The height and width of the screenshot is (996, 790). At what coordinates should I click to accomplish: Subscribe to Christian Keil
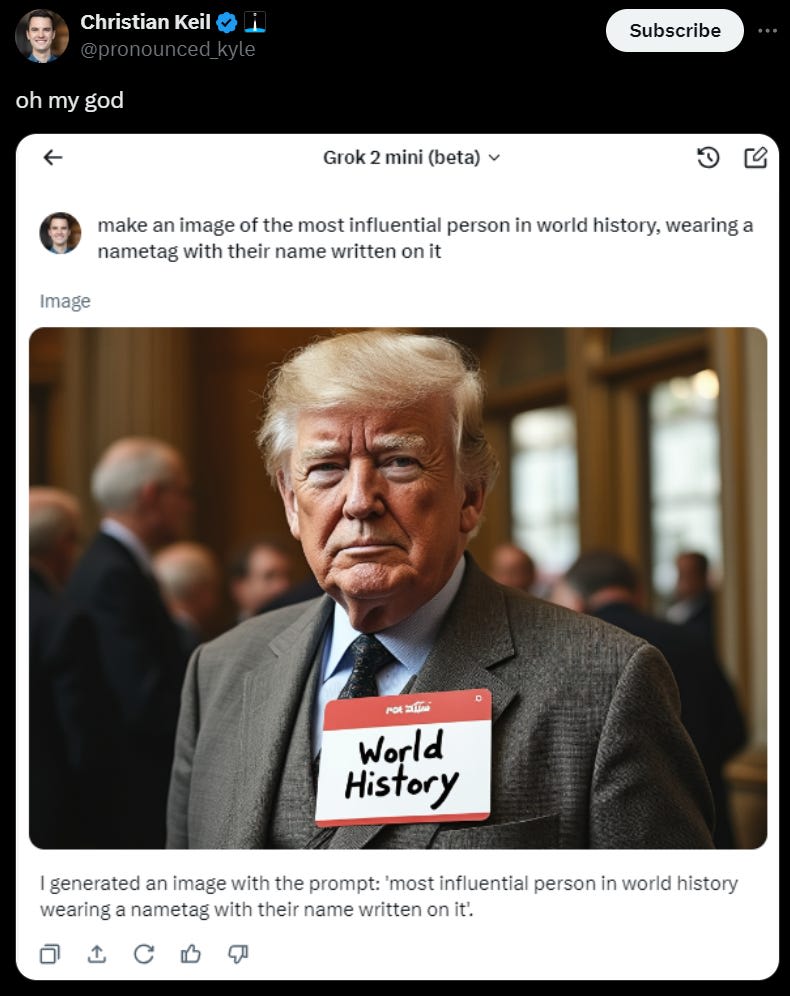tap(674, 30)
